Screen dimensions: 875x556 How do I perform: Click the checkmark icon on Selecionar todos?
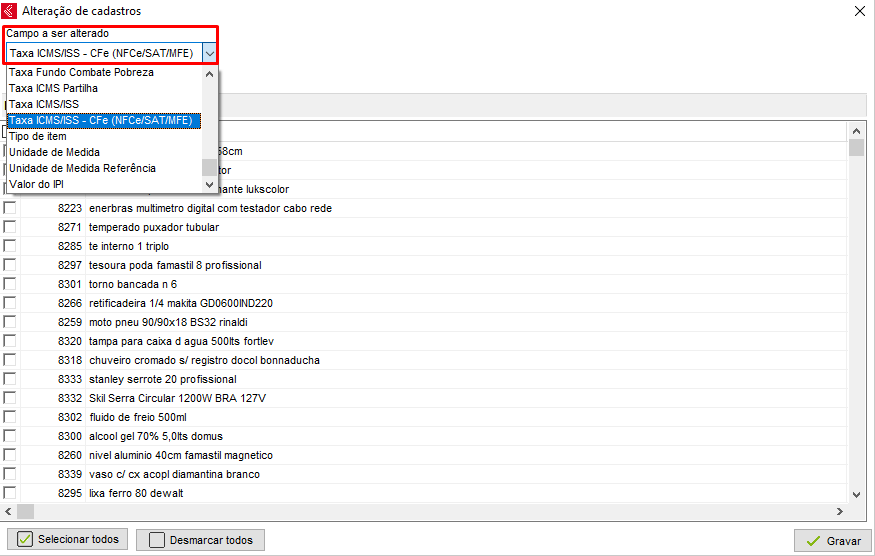click(x=25, y=540)
